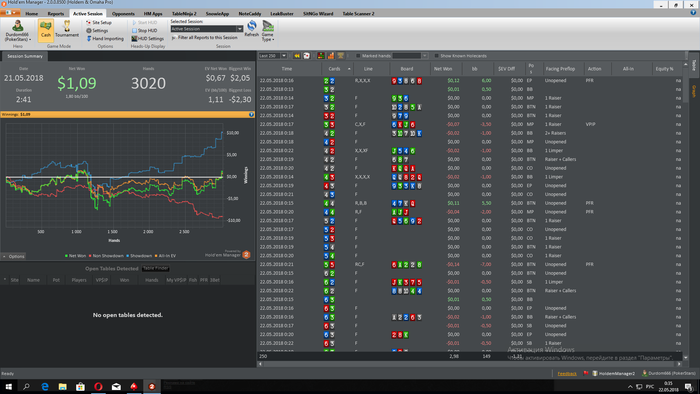Switch to the Opponents ribbon tab
Image resolution: width=700 pixels, height=394 pixels.
[x=123, y=14]
